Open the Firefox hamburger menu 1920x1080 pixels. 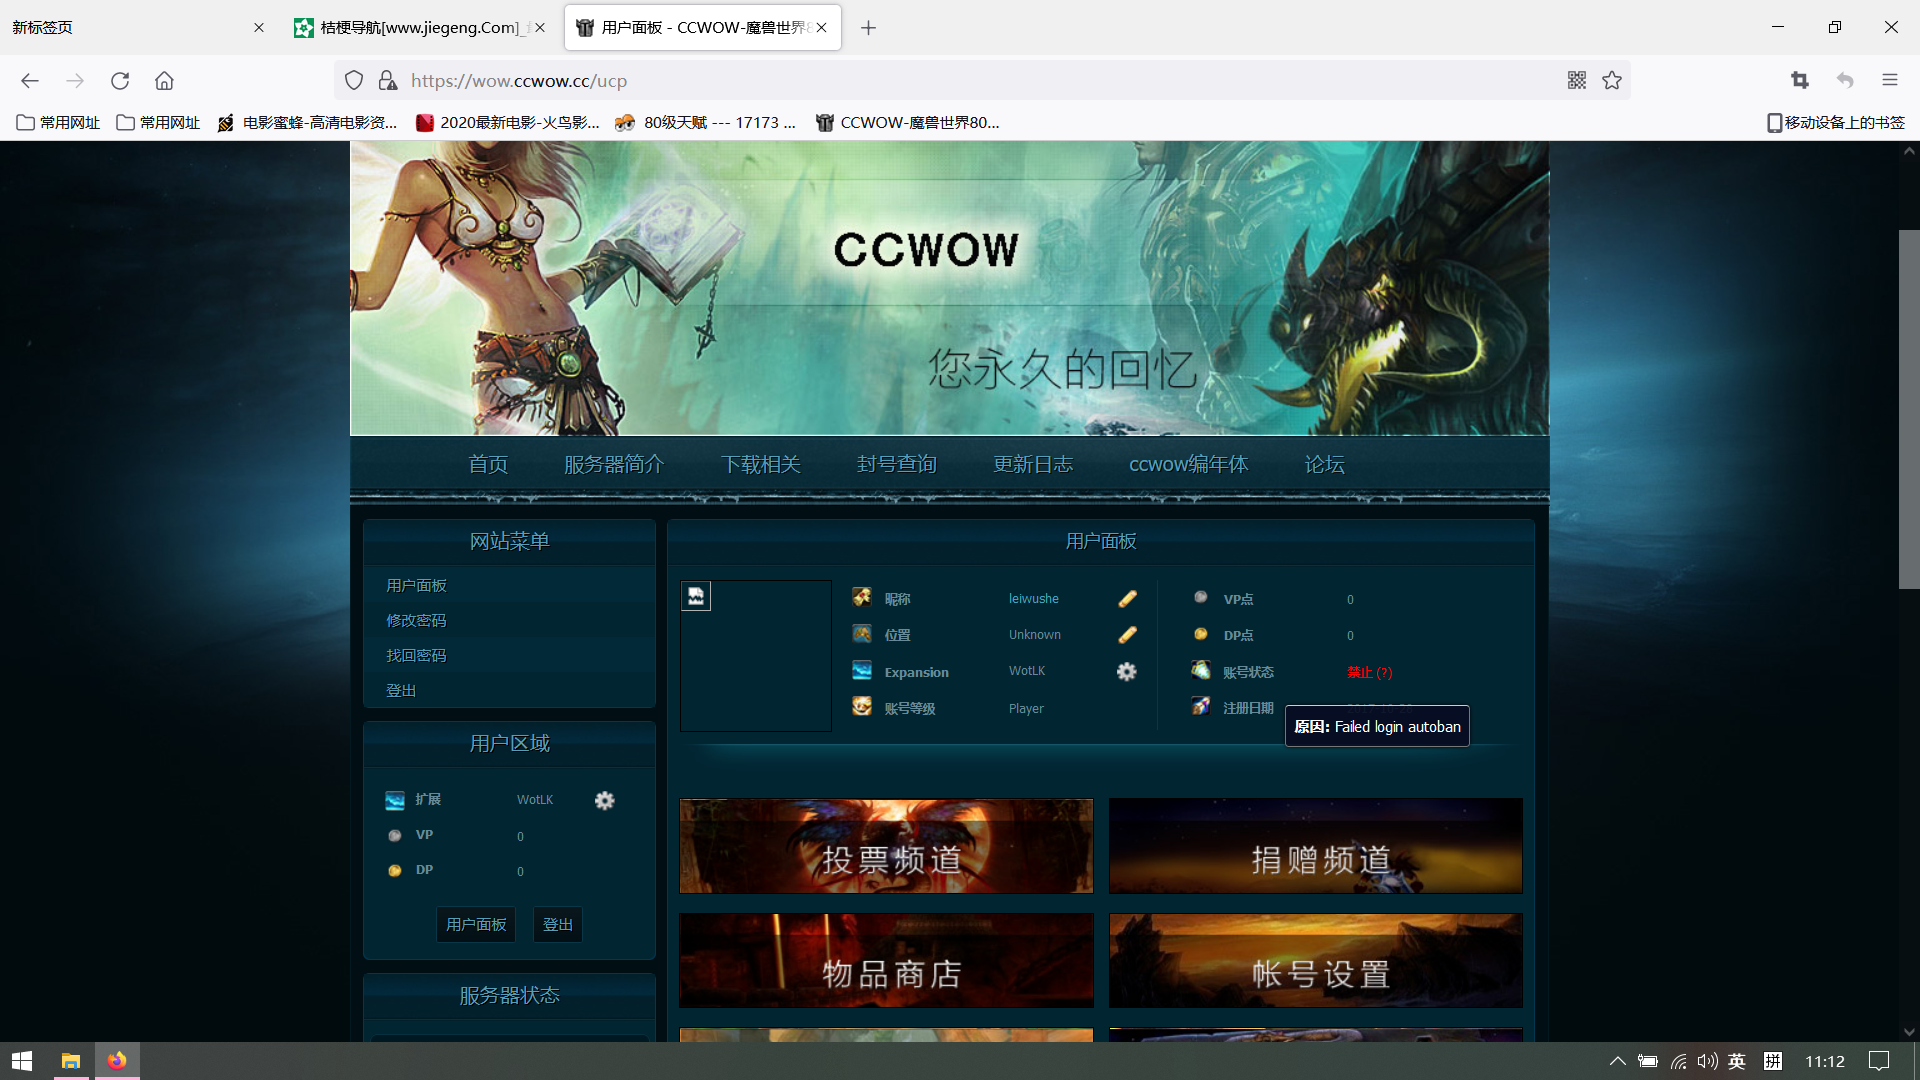1891,80
